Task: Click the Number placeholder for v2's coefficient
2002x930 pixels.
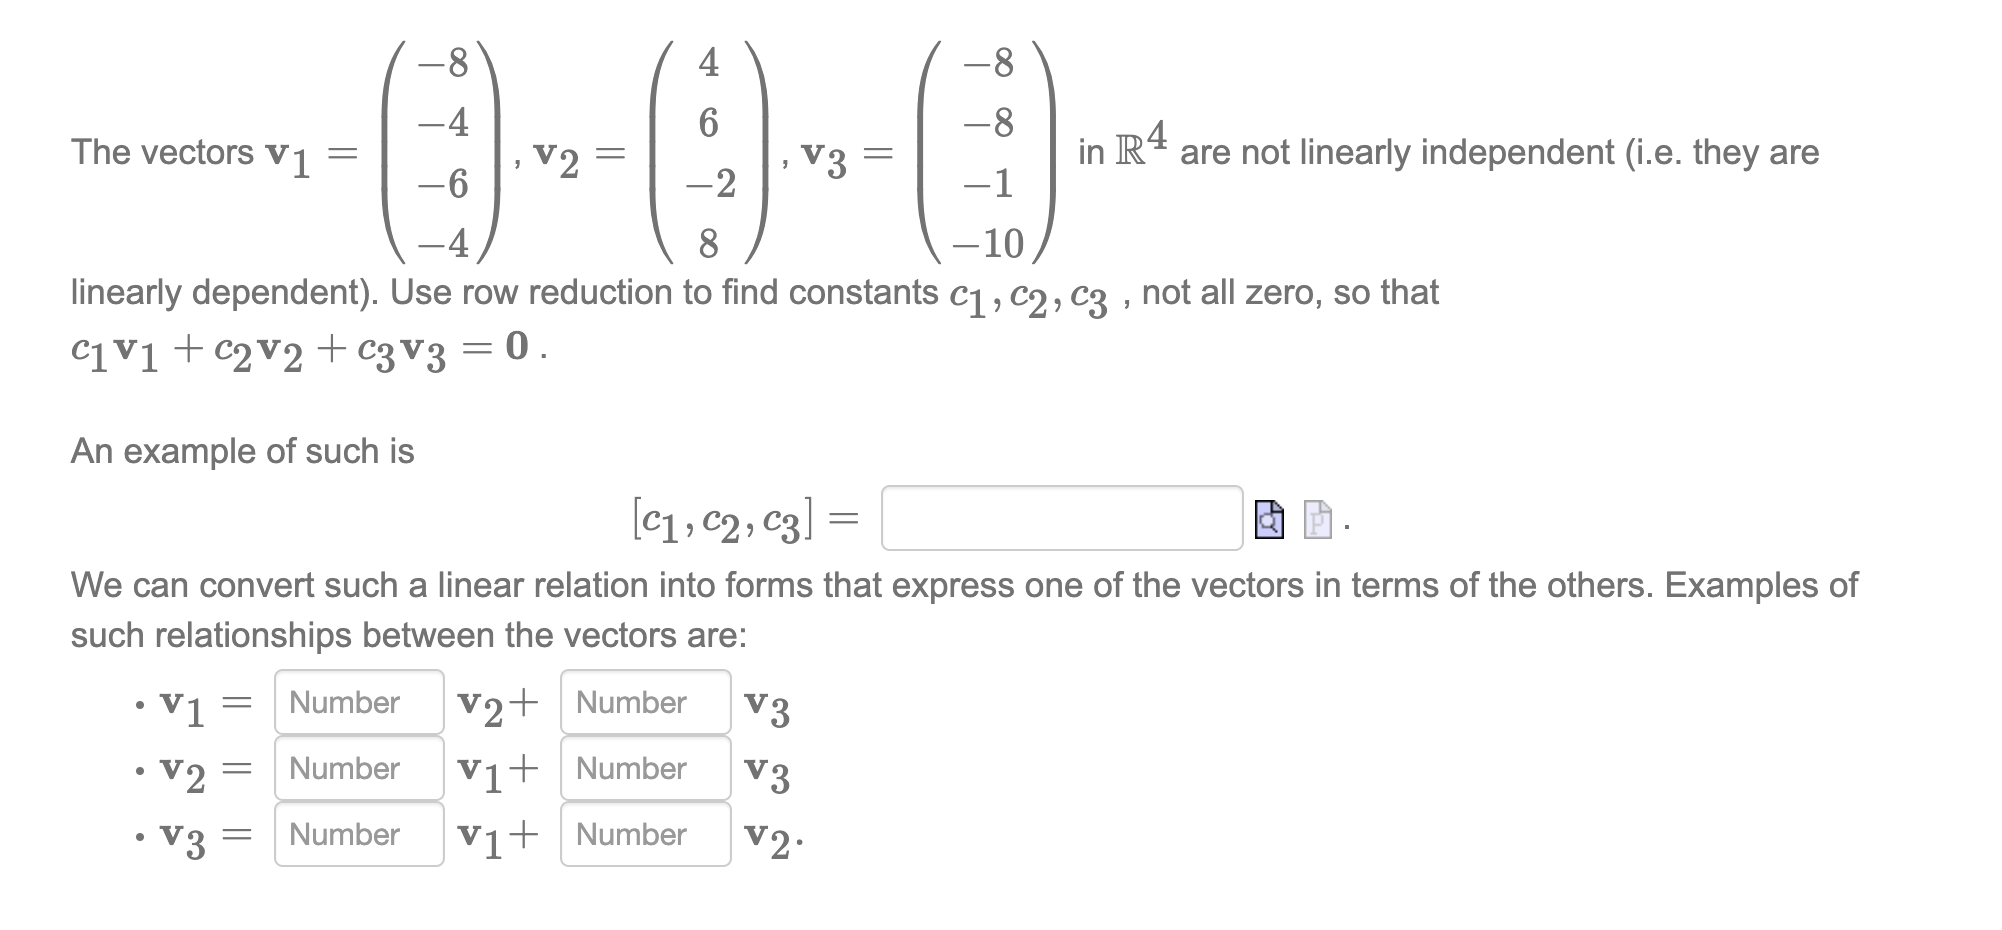Action: (x=358, y=703)
